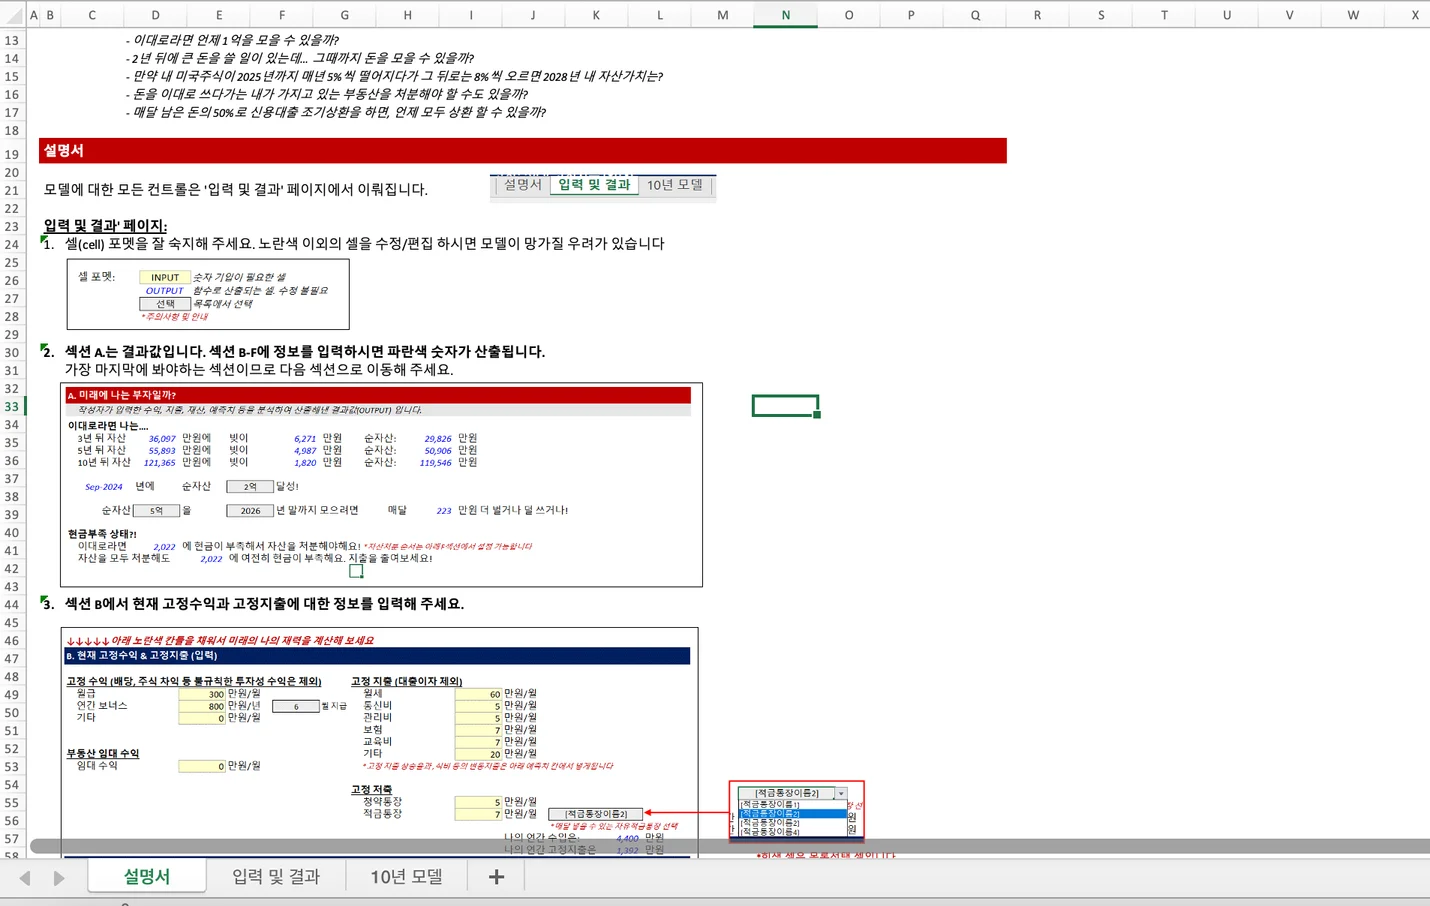The width and height of the screenshot is (1430, 906).
Task: Click the text '모델에 대한 모든 컨트롤은...'
Action: [236, 189]
